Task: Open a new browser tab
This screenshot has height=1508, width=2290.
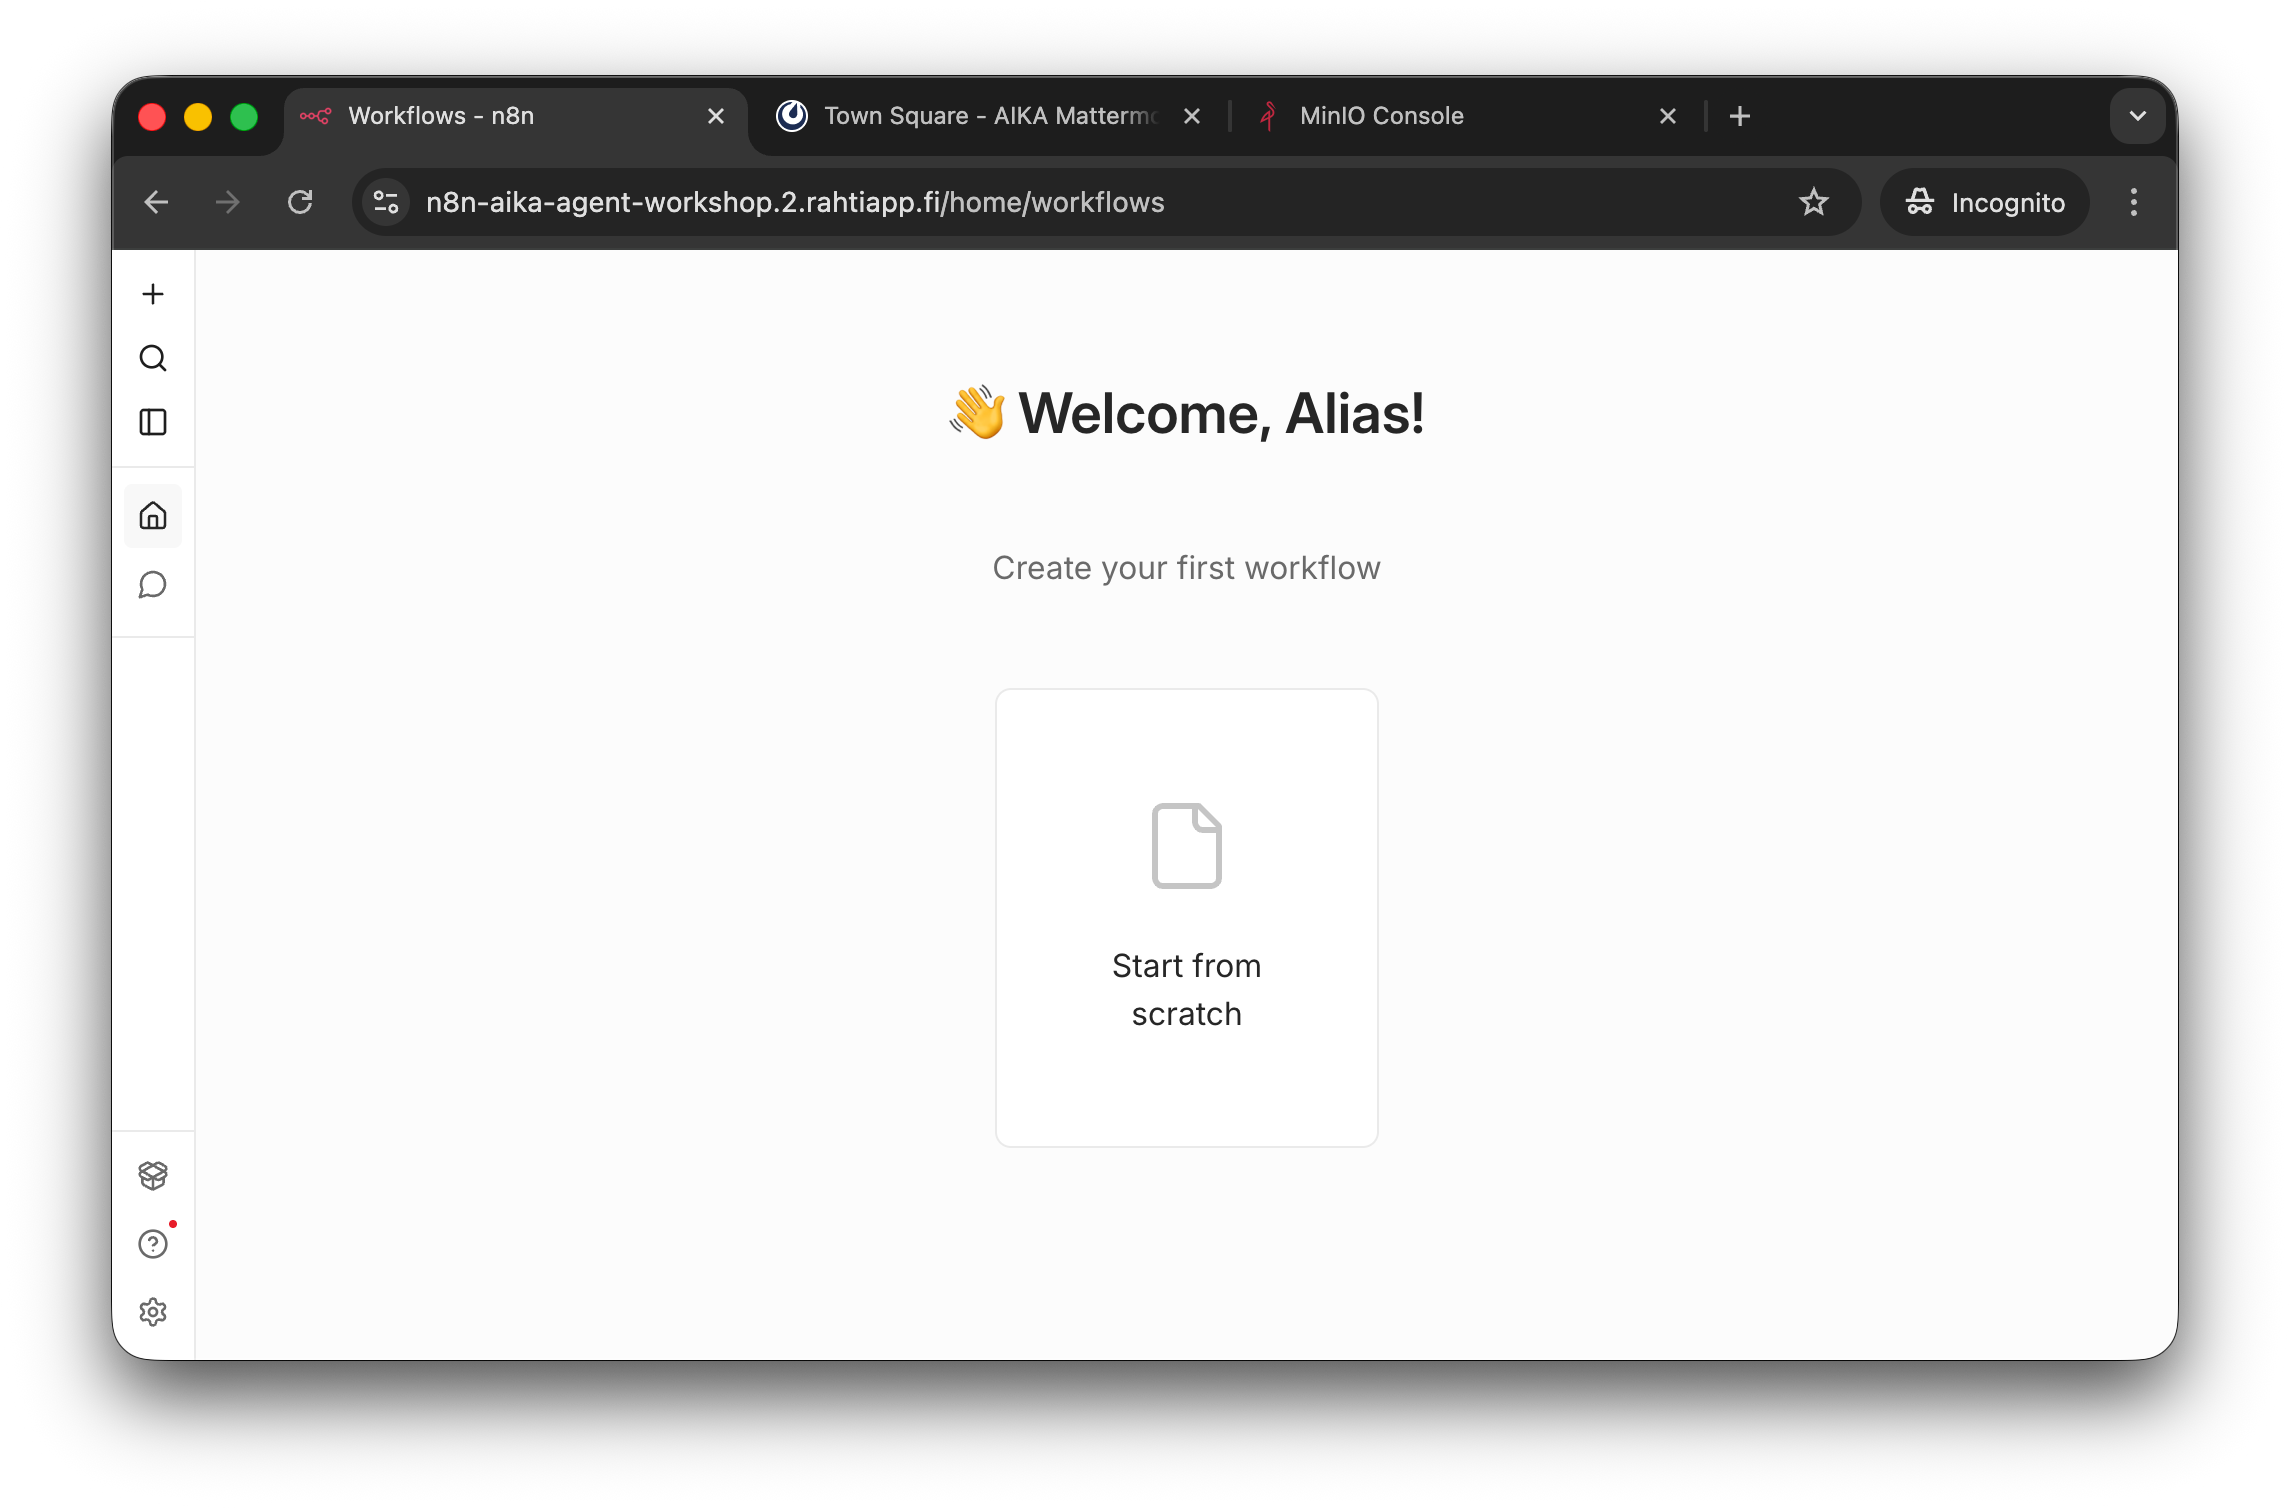Action: [x=1740, y=116]
